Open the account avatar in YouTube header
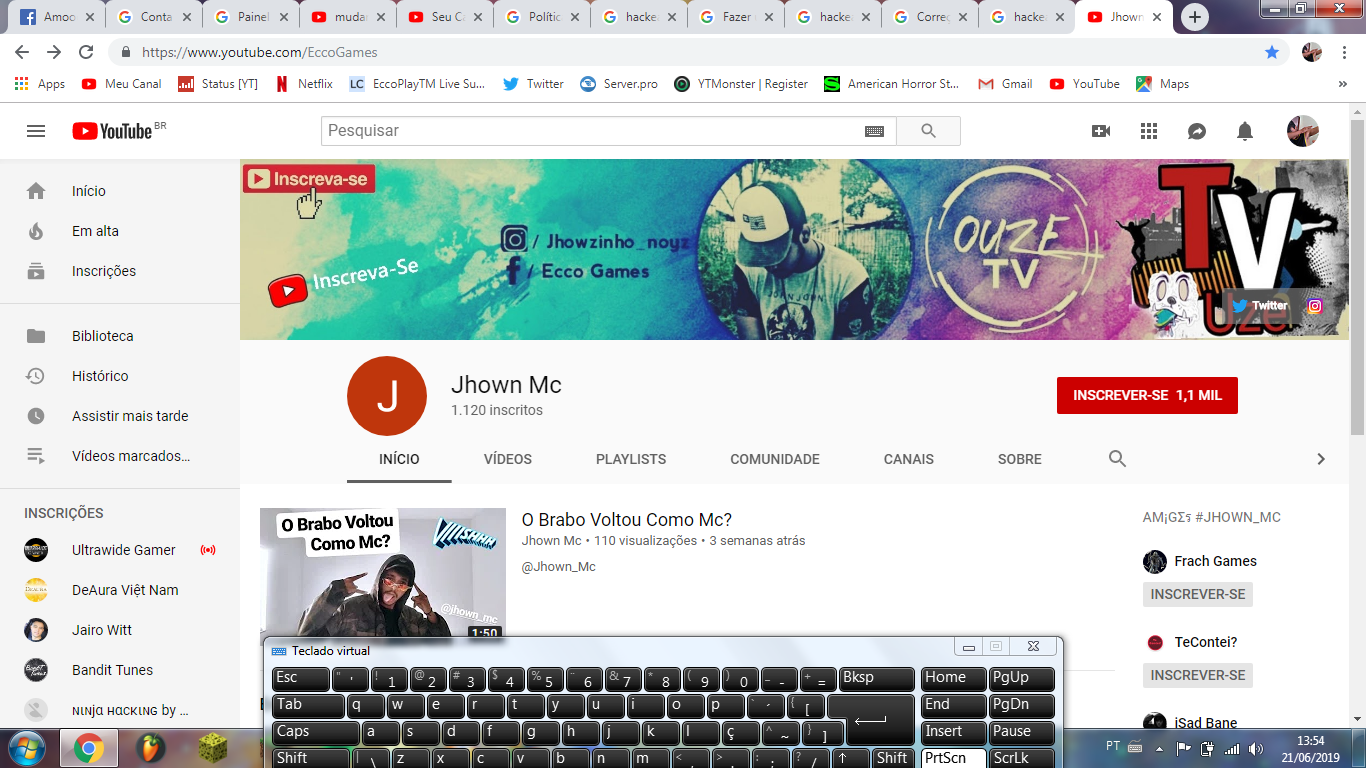This screenshot has height=768, width=1366. tap(1303, 131)
